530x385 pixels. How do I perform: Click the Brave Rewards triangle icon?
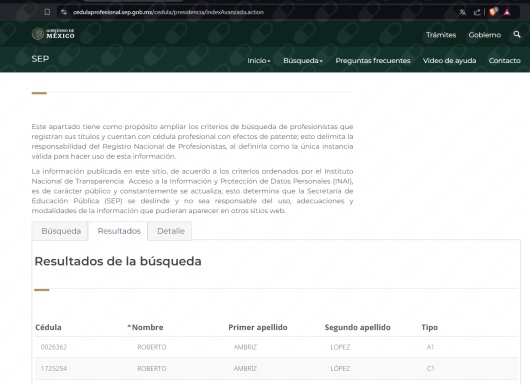click(x=507, y=13)
